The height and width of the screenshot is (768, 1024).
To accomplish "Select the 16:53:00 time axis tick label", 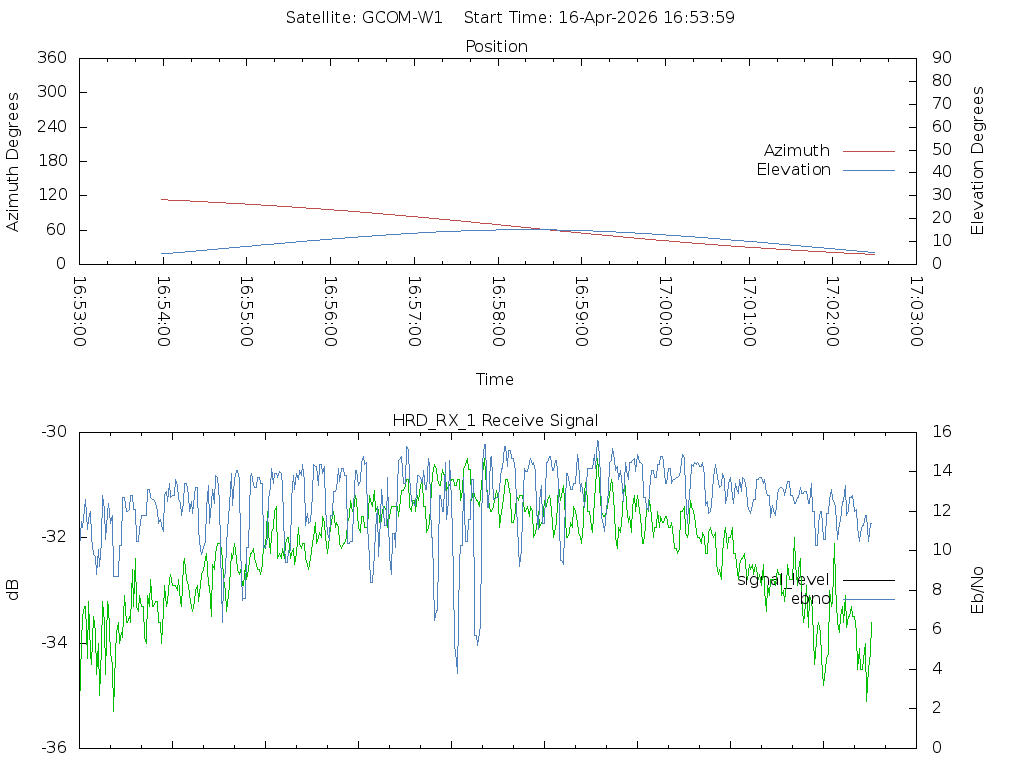I will tap(81, 312).
